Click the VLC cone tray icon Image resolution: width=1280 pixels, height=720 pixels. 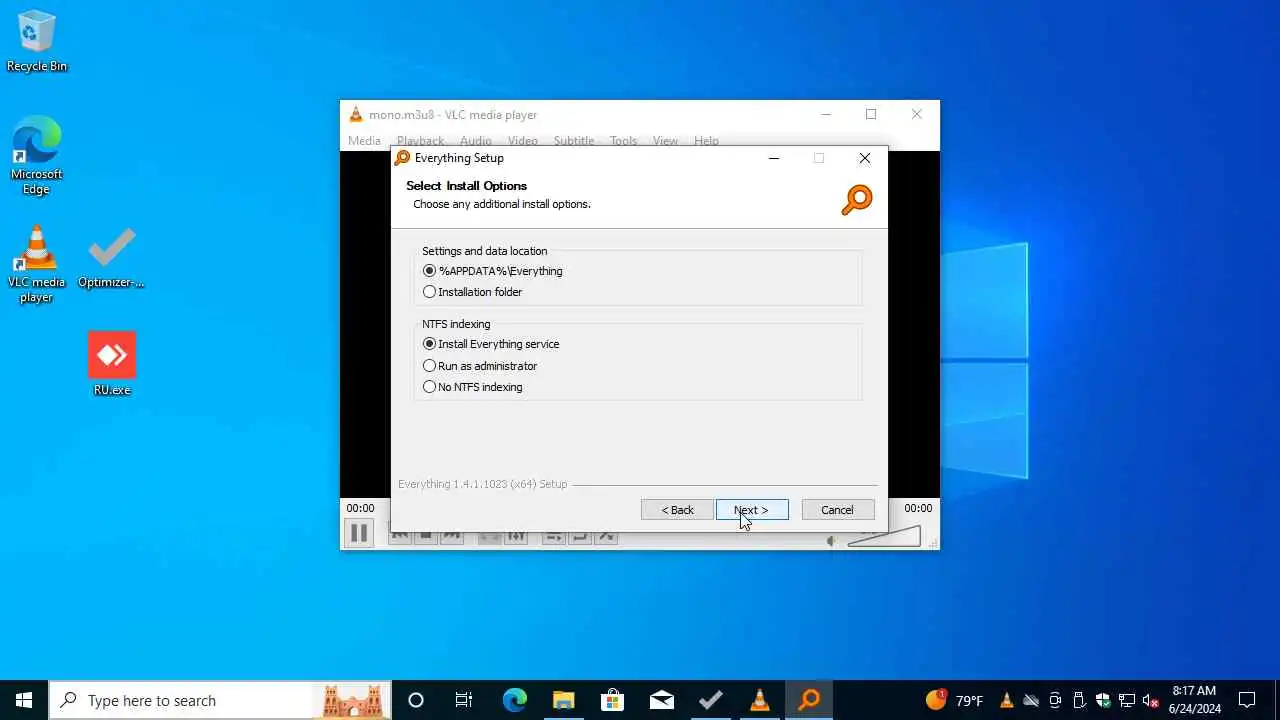tap(1007, 700)
